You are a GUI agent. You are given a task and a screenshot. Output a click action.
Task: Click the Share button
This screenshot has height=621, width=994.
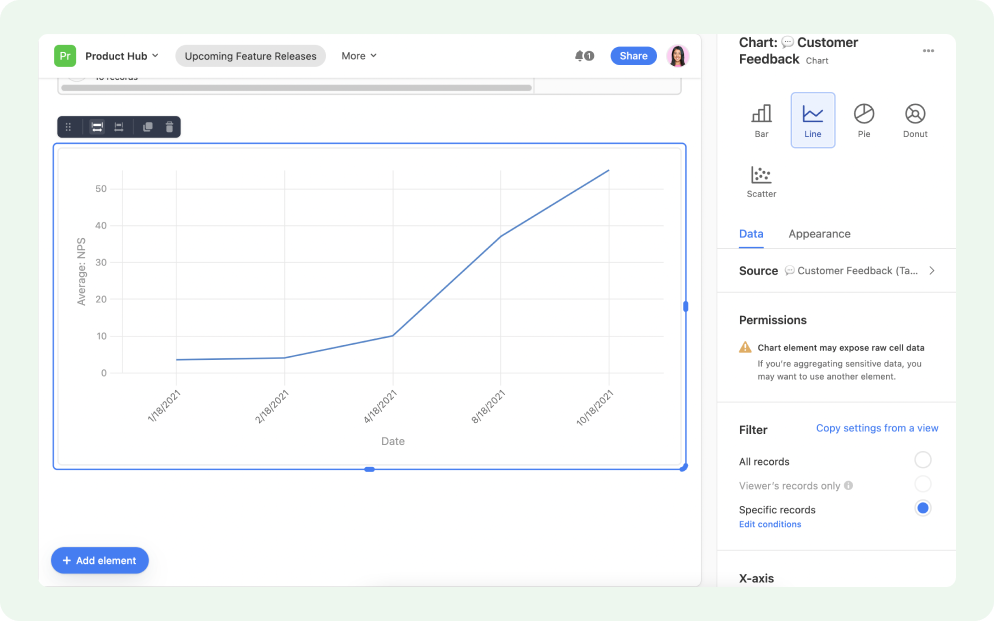[x=633, y=56]
